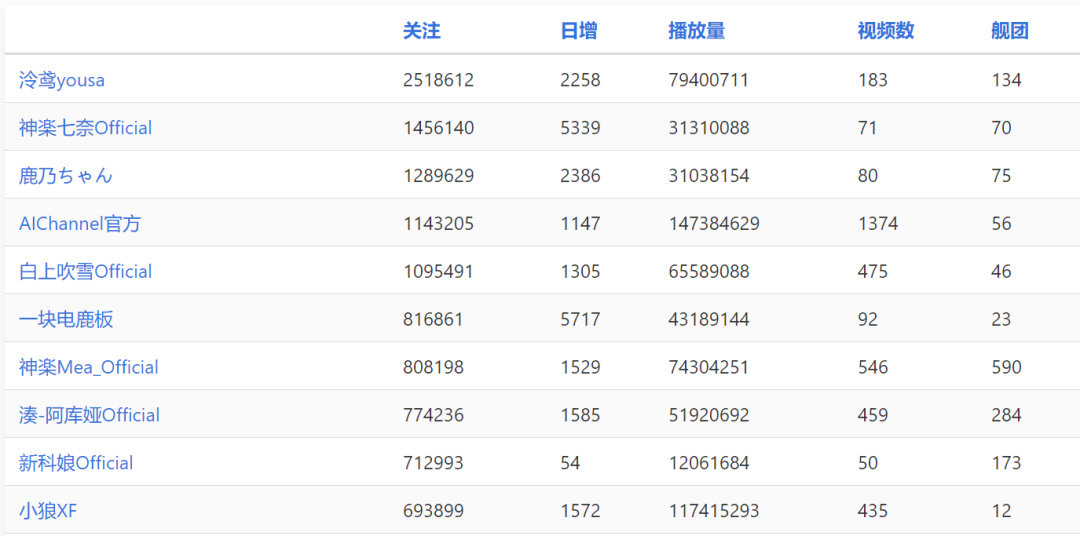Select follower count 1095491
Image resolution: width=1080 pixels, height=536 pixels.
pyautogui.click(x=439, y=271)
